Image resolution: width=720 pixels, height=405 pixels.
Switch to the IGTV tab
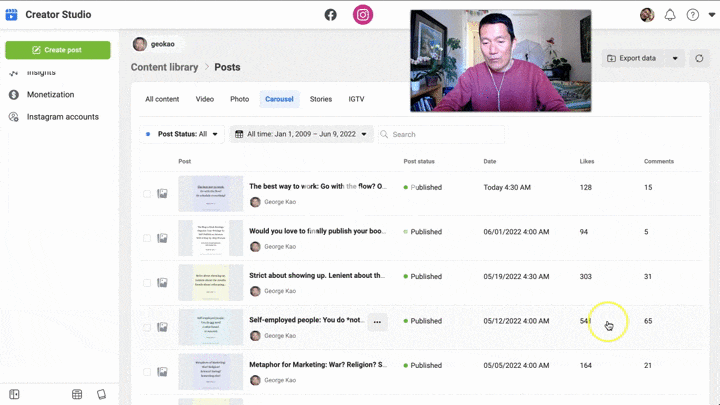356,99
